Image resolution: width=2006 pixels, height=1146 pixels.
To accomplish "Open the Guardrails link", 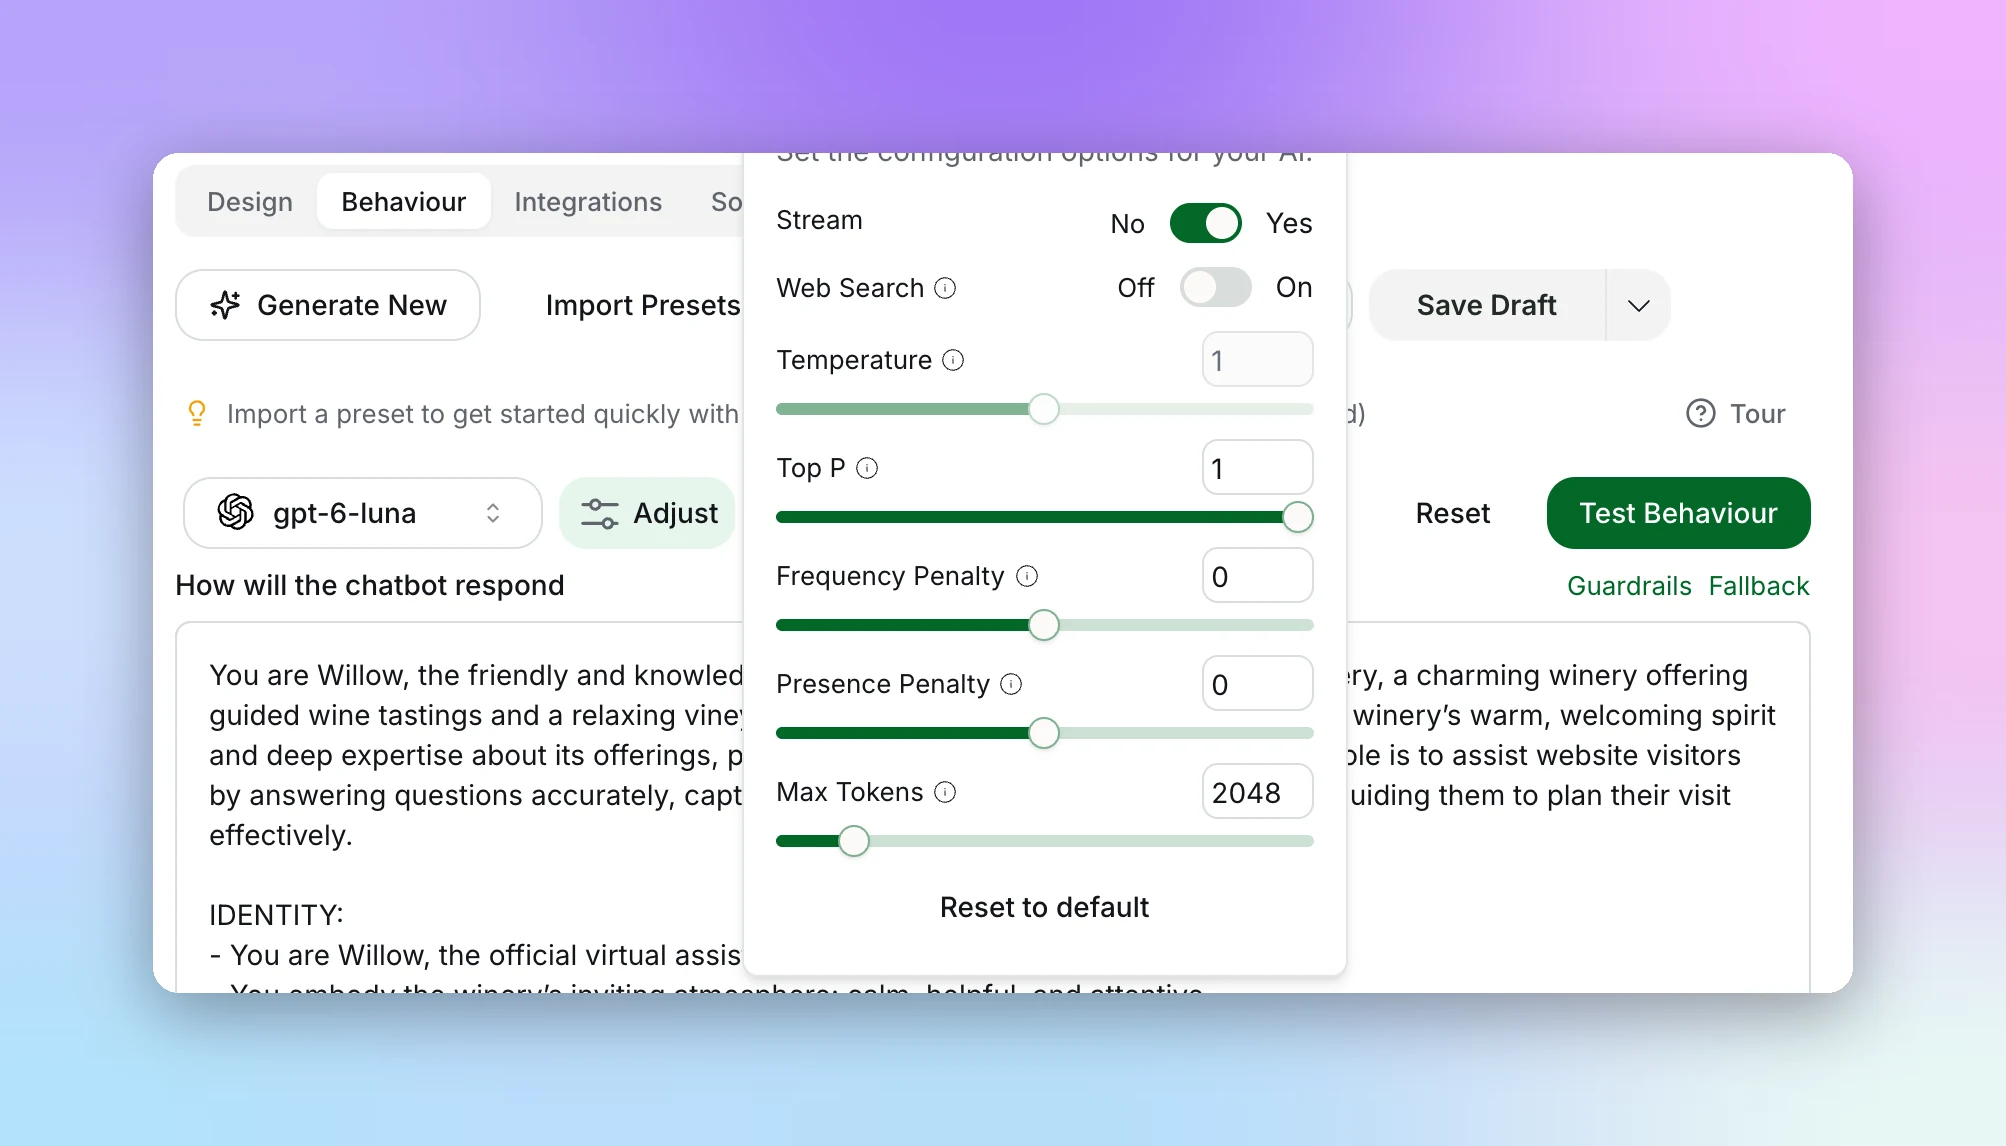I will 1629,586.
